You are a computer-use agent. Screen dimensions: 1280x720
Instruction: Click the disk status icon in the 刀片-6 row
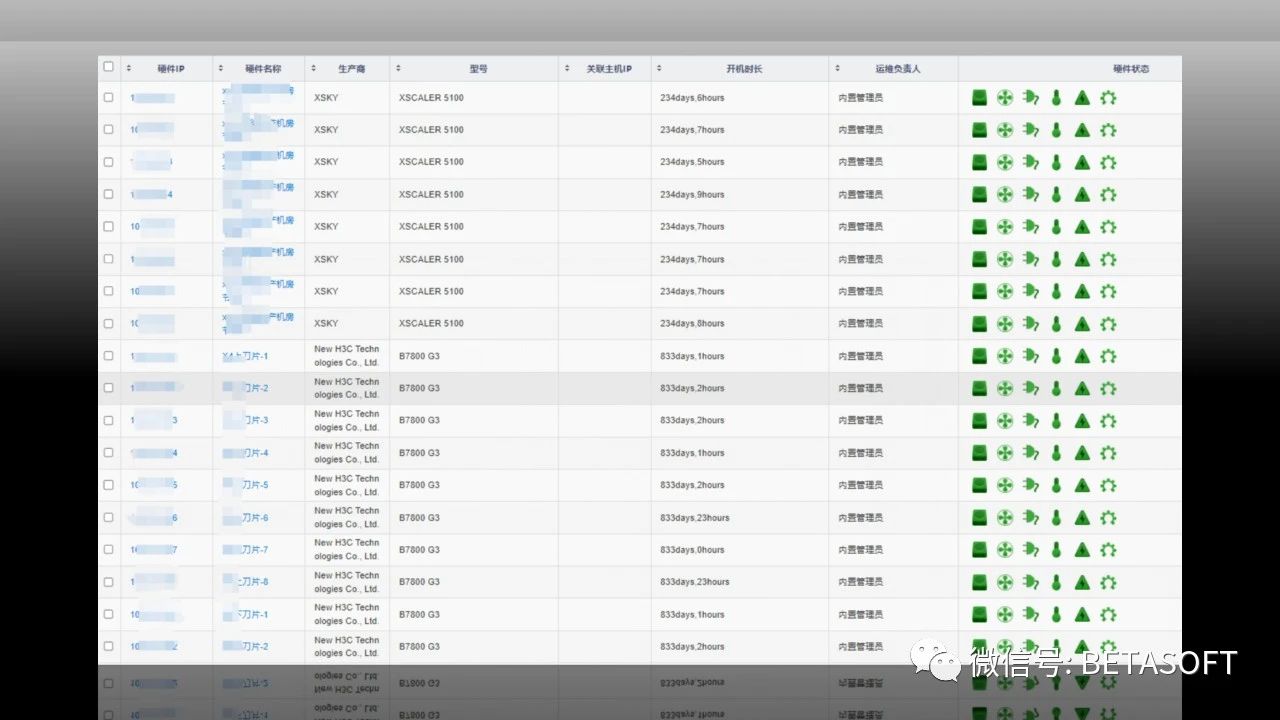click(980, 518)
